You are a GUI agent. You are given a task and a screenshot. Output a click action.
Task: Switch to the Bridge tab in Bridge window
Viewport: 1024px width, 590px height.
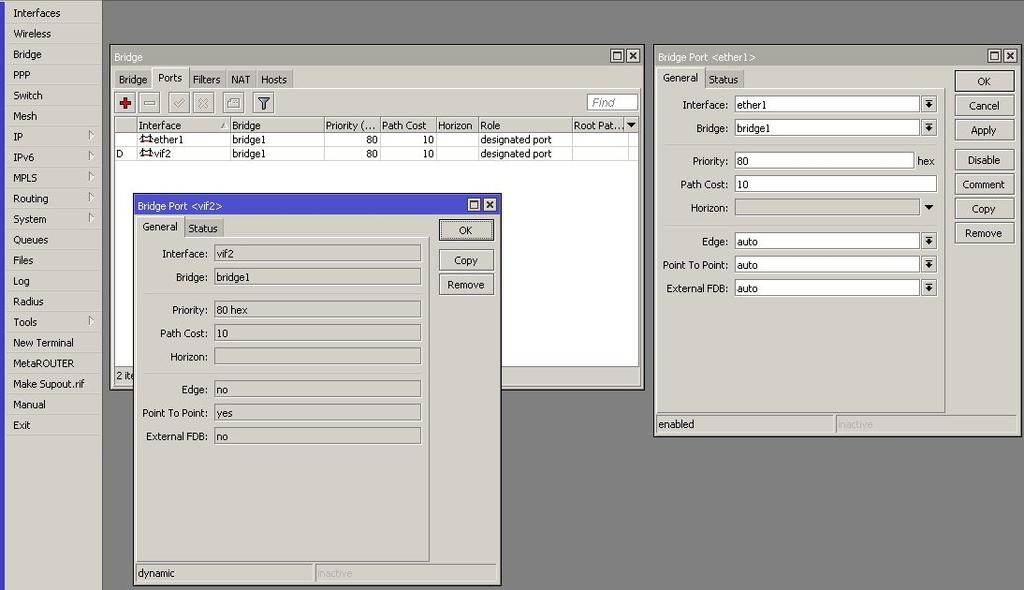[133, 79]
